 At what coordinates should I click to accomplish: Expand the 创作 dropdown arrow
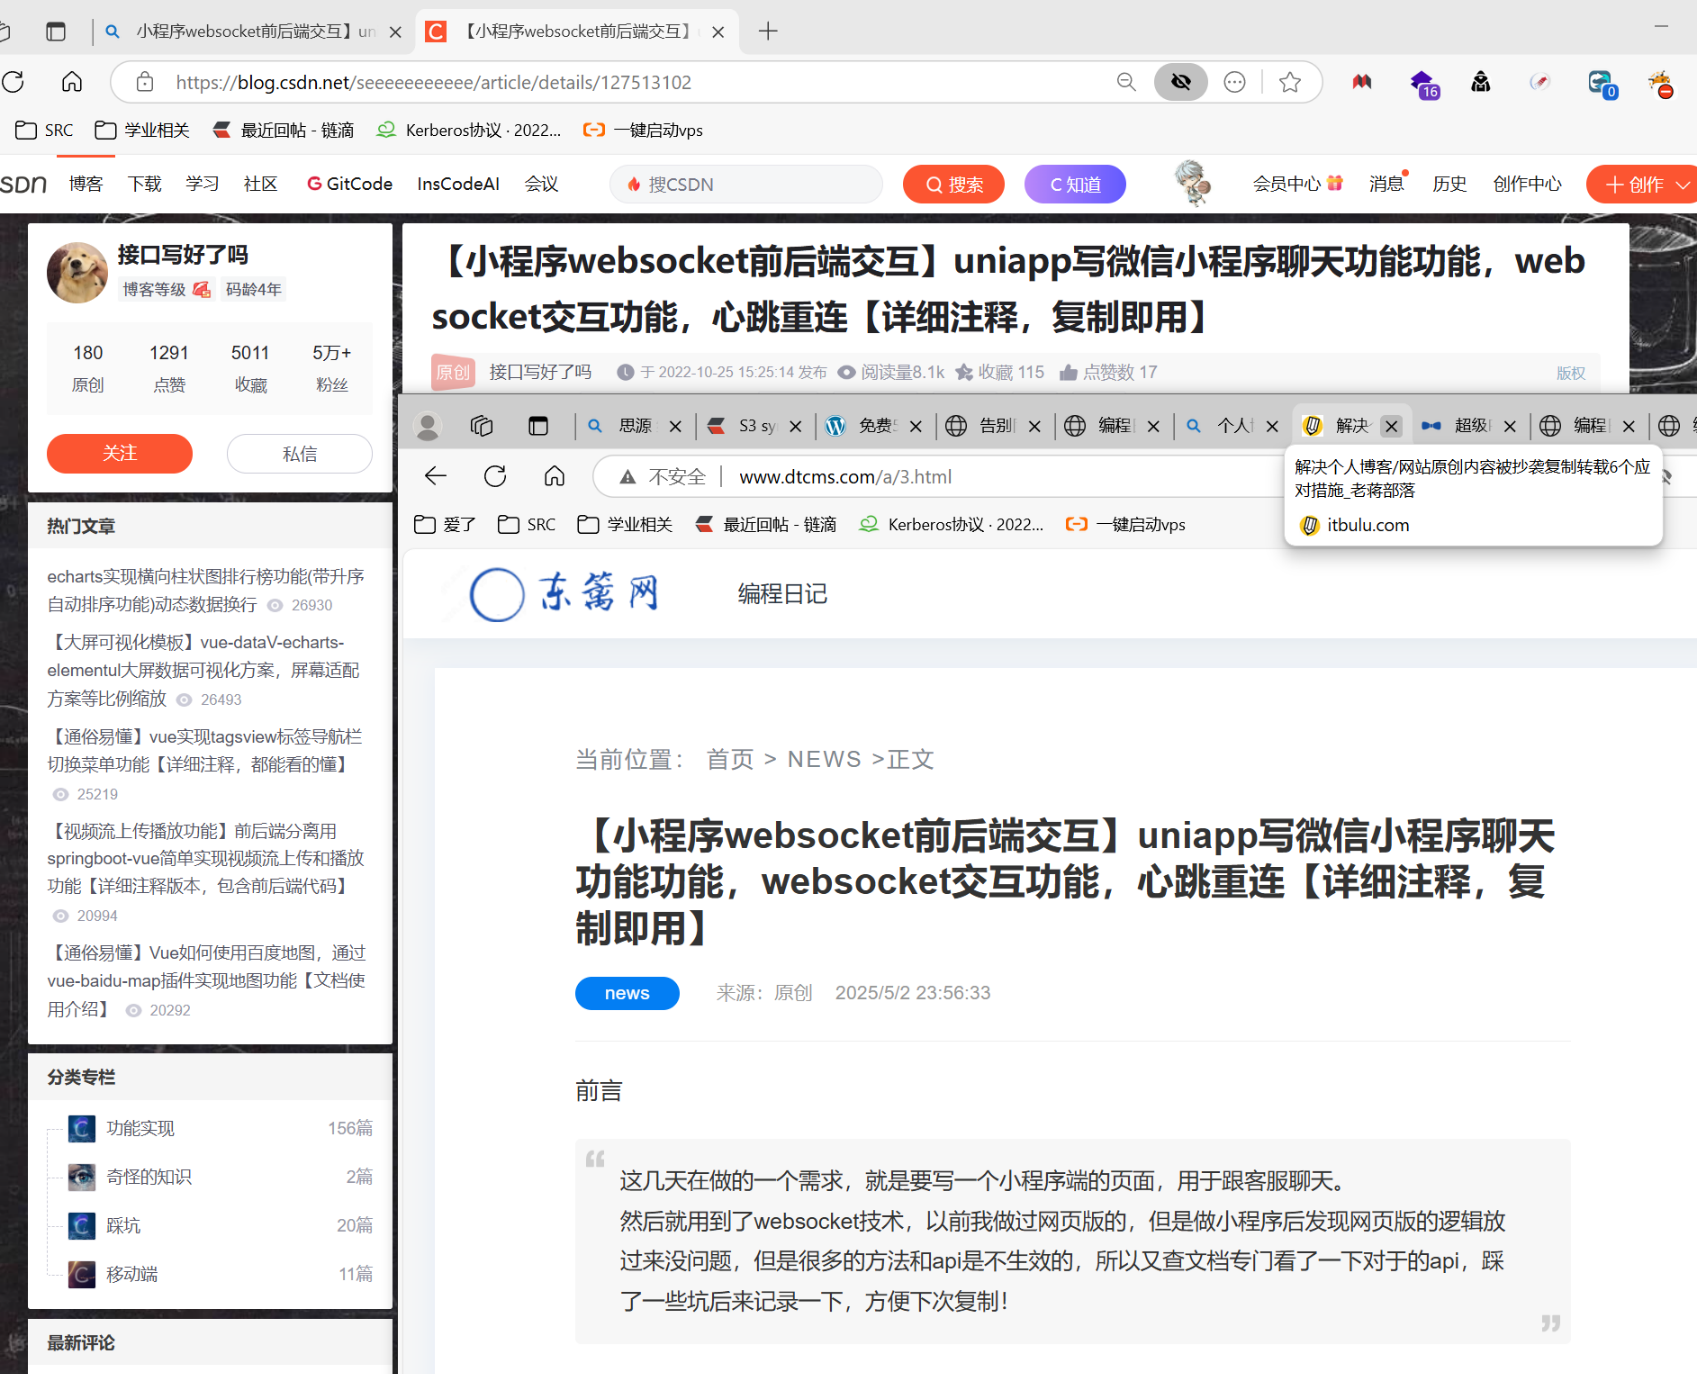pos(1683,185)
